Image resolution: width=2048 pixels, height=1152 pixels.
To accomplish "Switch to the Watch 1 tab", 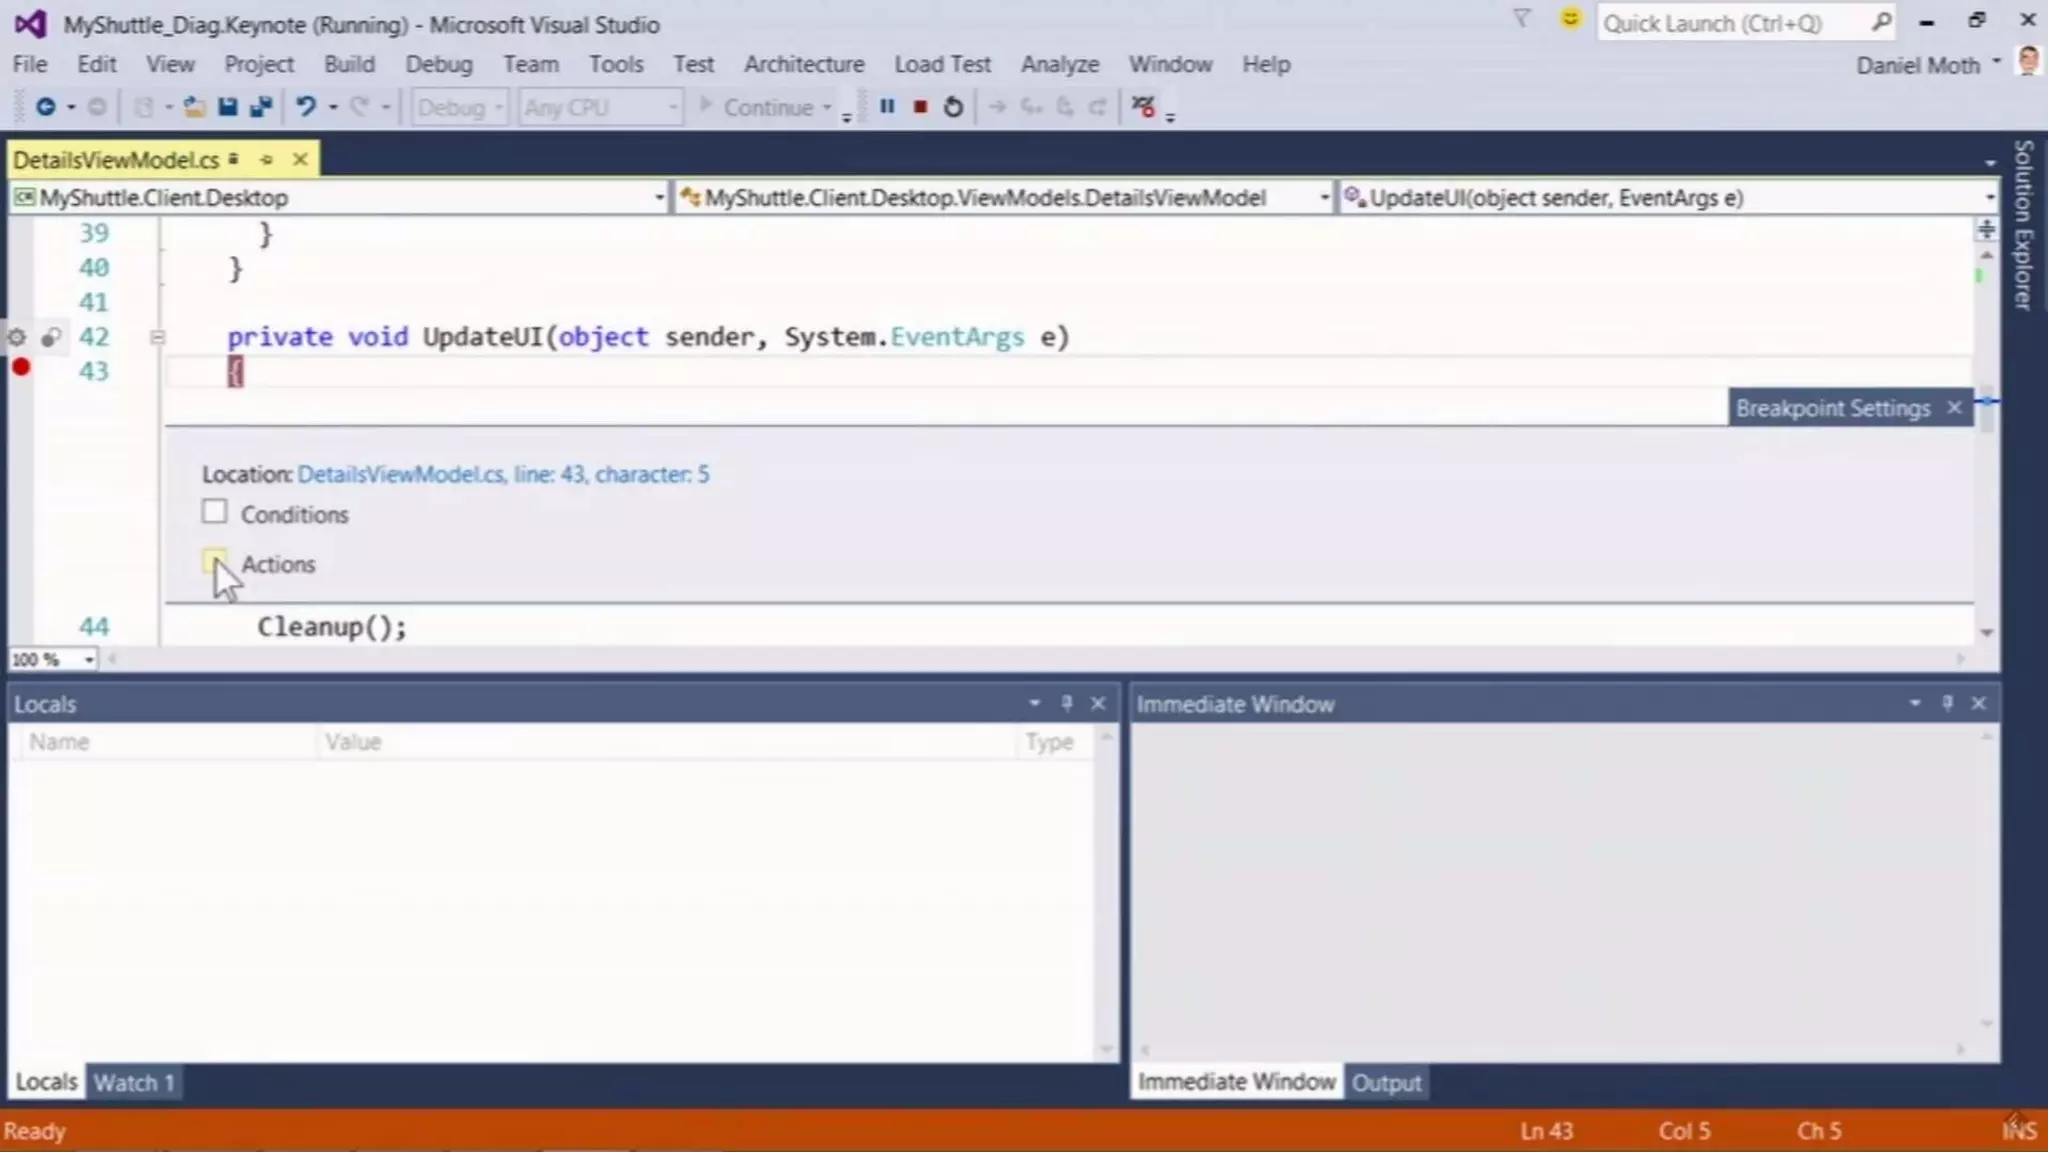I will pos(134,1082).
